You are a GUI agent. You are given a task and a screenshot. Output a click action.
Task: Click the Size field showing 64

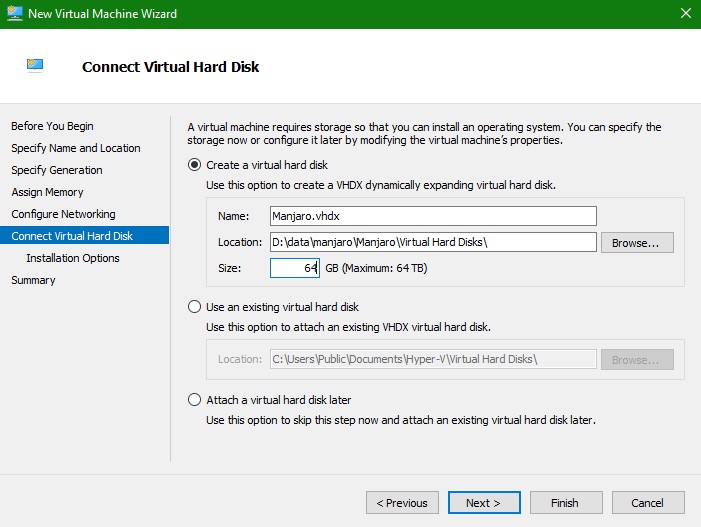(x=294, y=268)
